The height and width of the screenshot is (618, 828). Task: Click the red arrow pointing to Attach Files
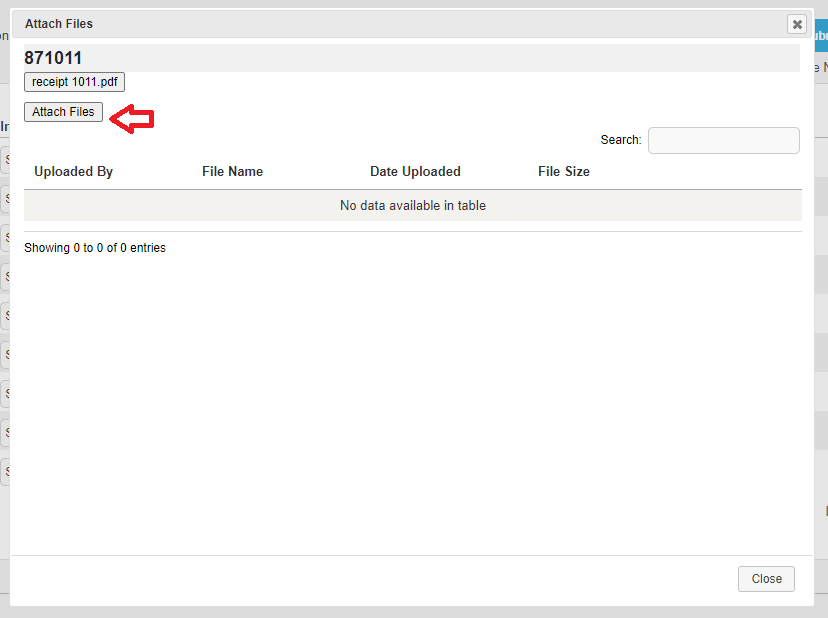click(131, 119)
